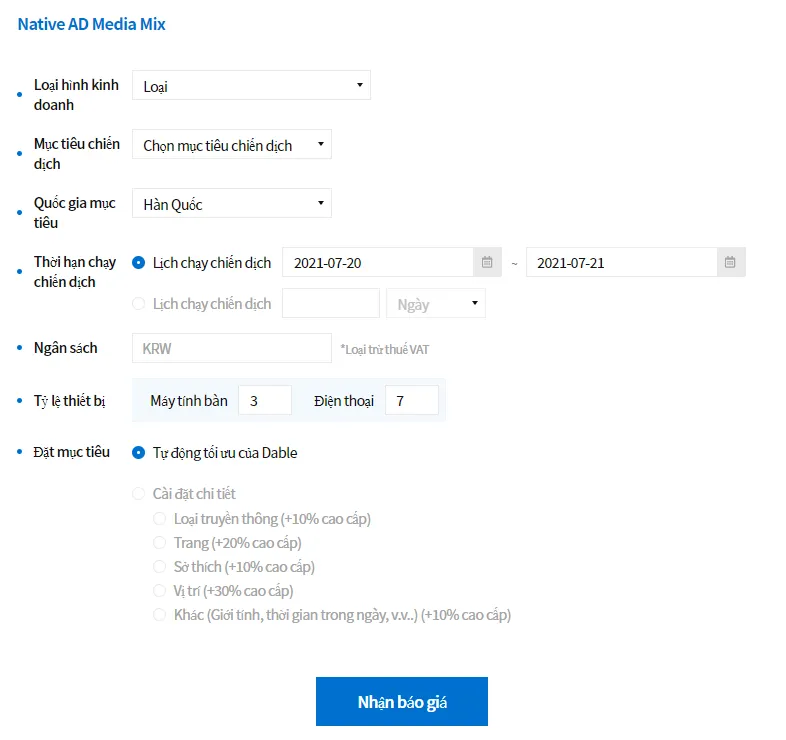Open the end date calendar icon
This screenshot has width=786, height=740.
(x=730, y=262)
